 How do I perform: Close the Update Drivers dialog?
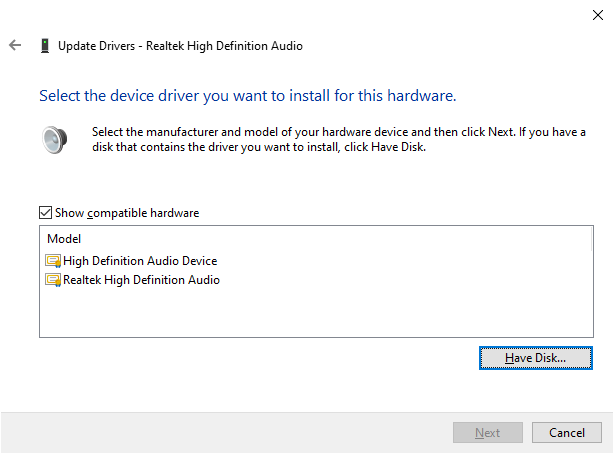[x=598, y=15]
